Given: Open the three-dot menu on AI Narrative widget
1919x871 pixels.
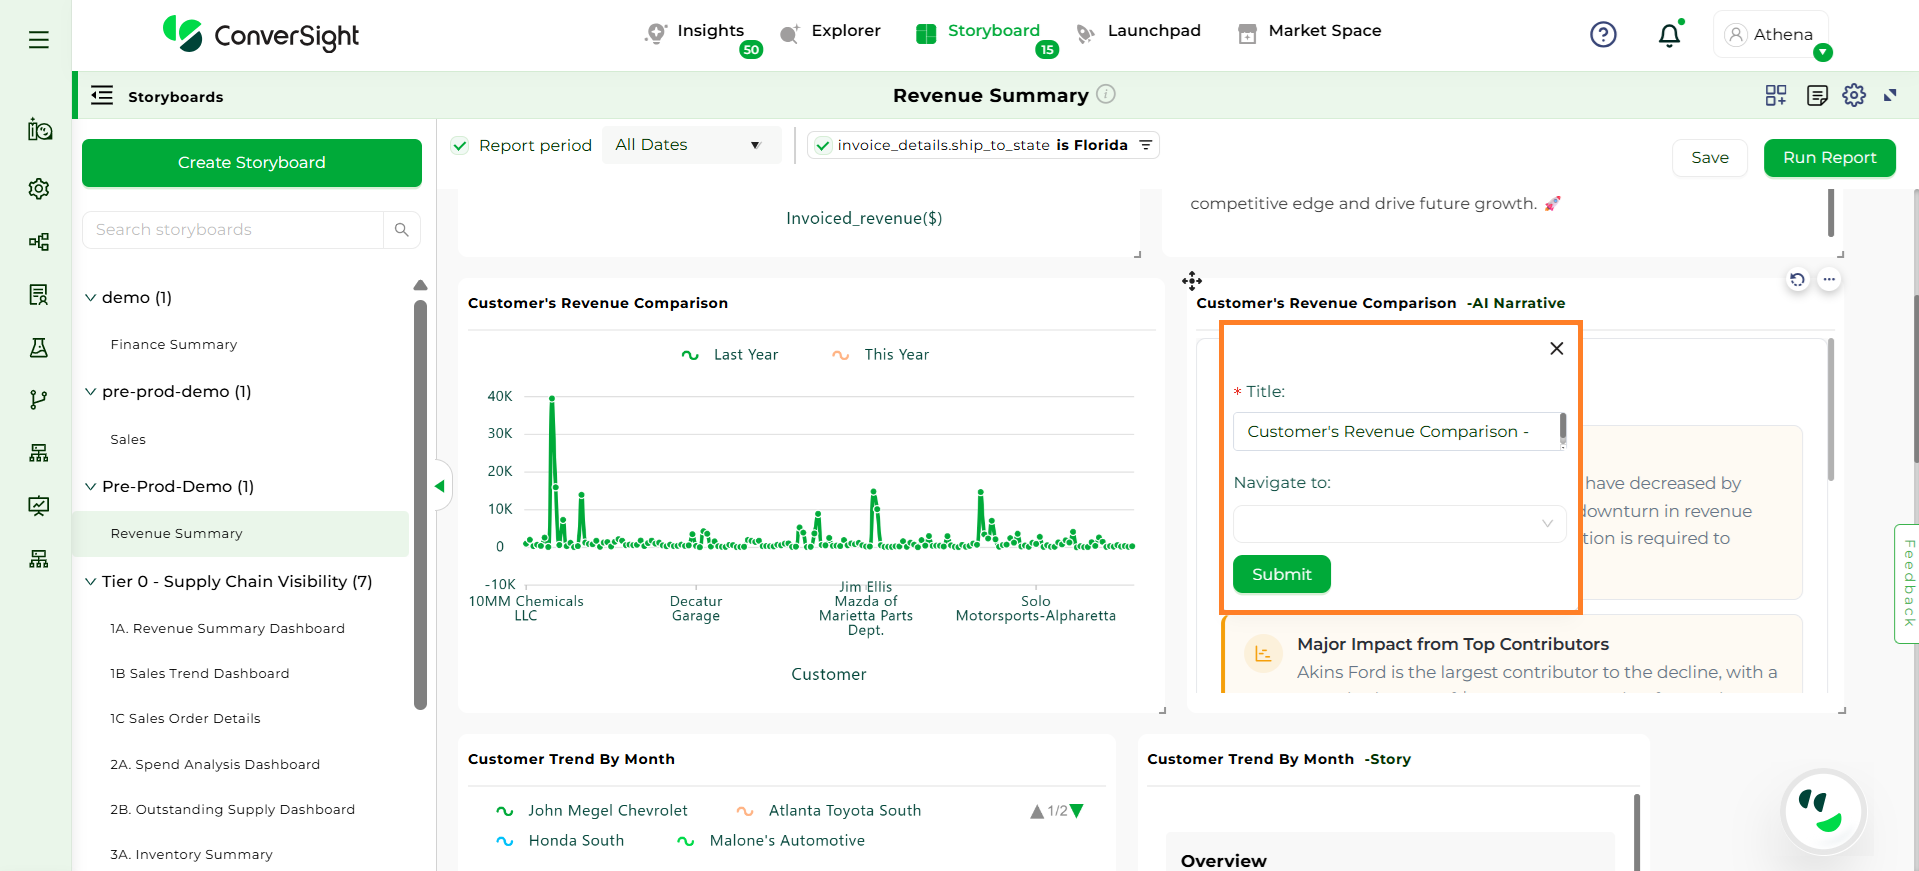Looking at the screenshot, I should [1829, 280].
